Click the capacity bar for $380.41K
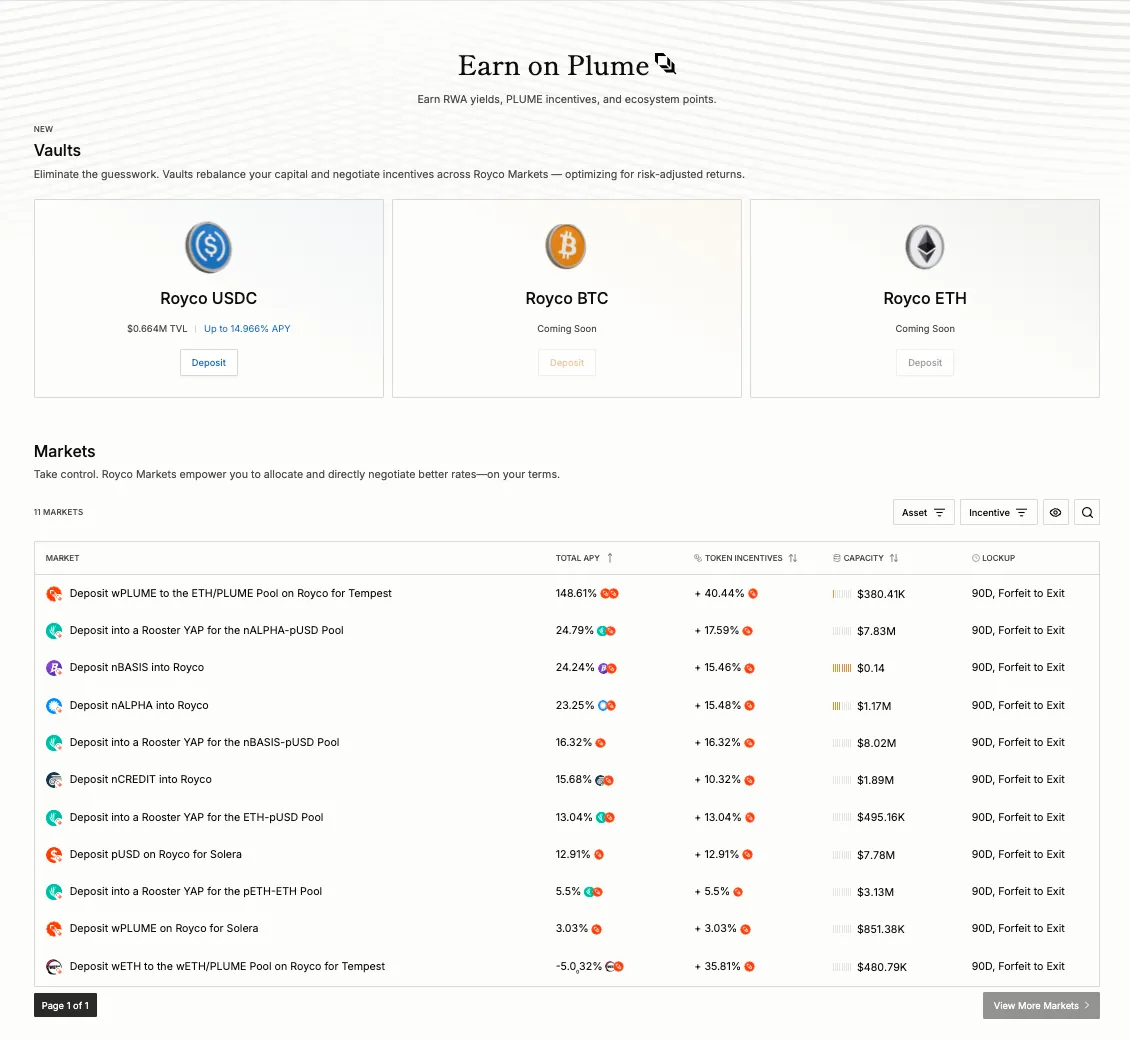Screen dimensions: 1130x1040 click(x=842, y=595)
